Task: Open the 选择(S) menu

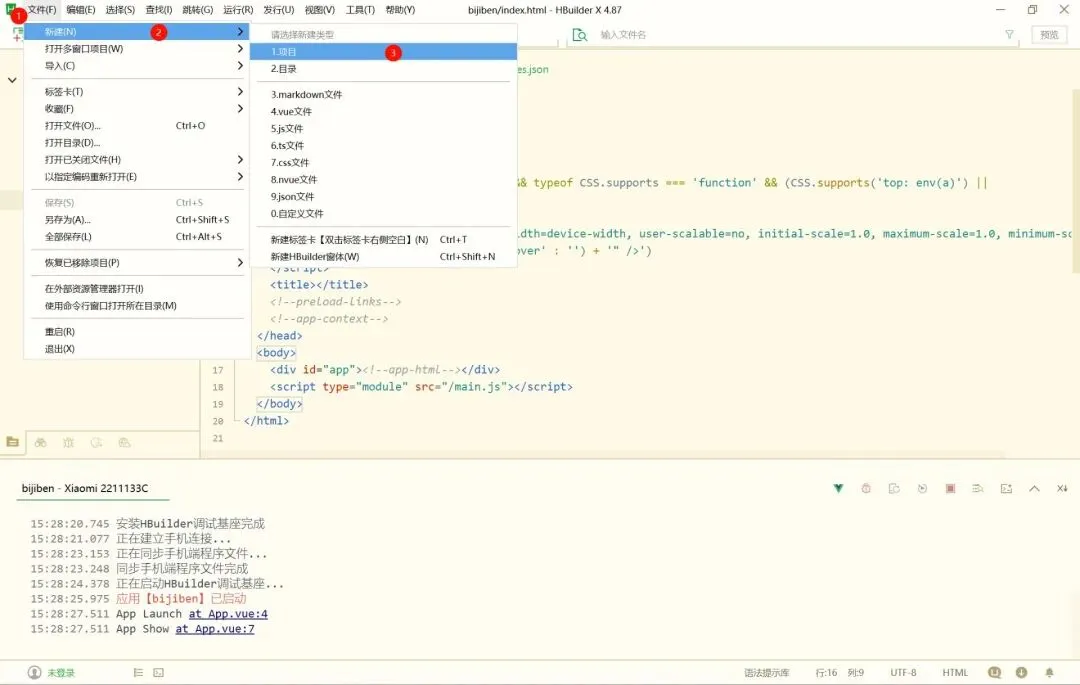Action: [120, 10]
